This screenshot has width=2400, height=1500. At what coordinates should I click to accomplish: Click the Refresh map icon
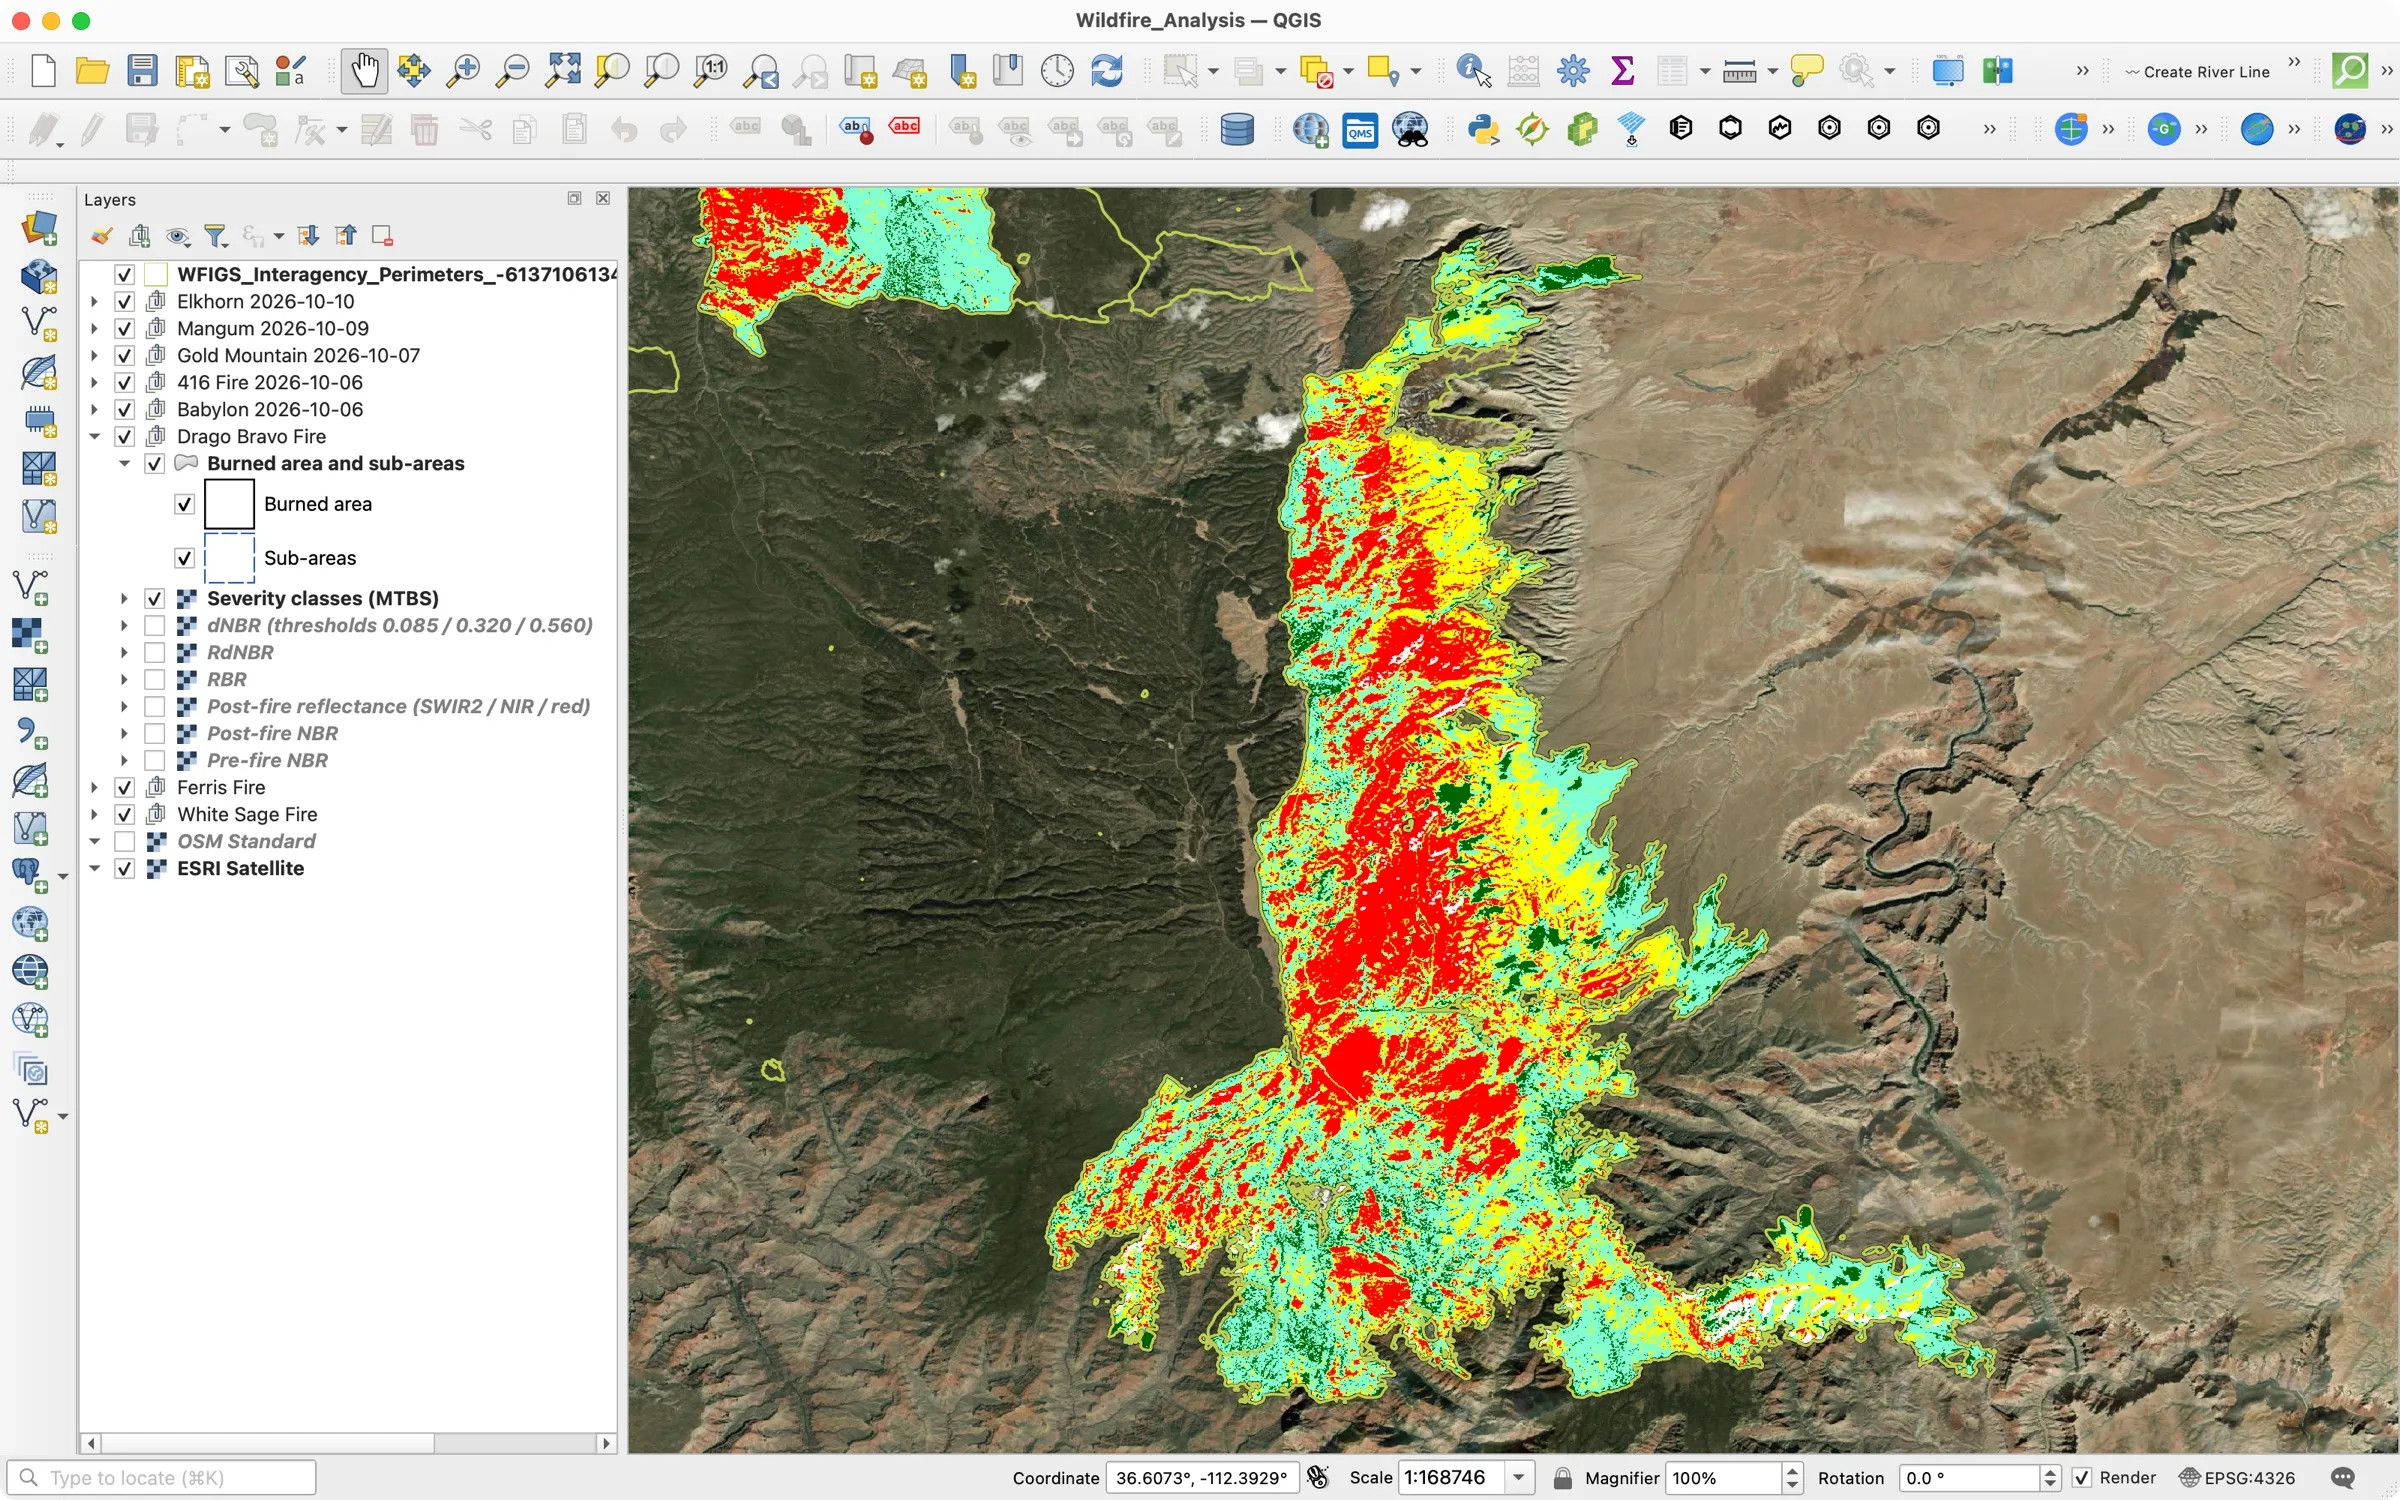click(x=1107, y=71)
